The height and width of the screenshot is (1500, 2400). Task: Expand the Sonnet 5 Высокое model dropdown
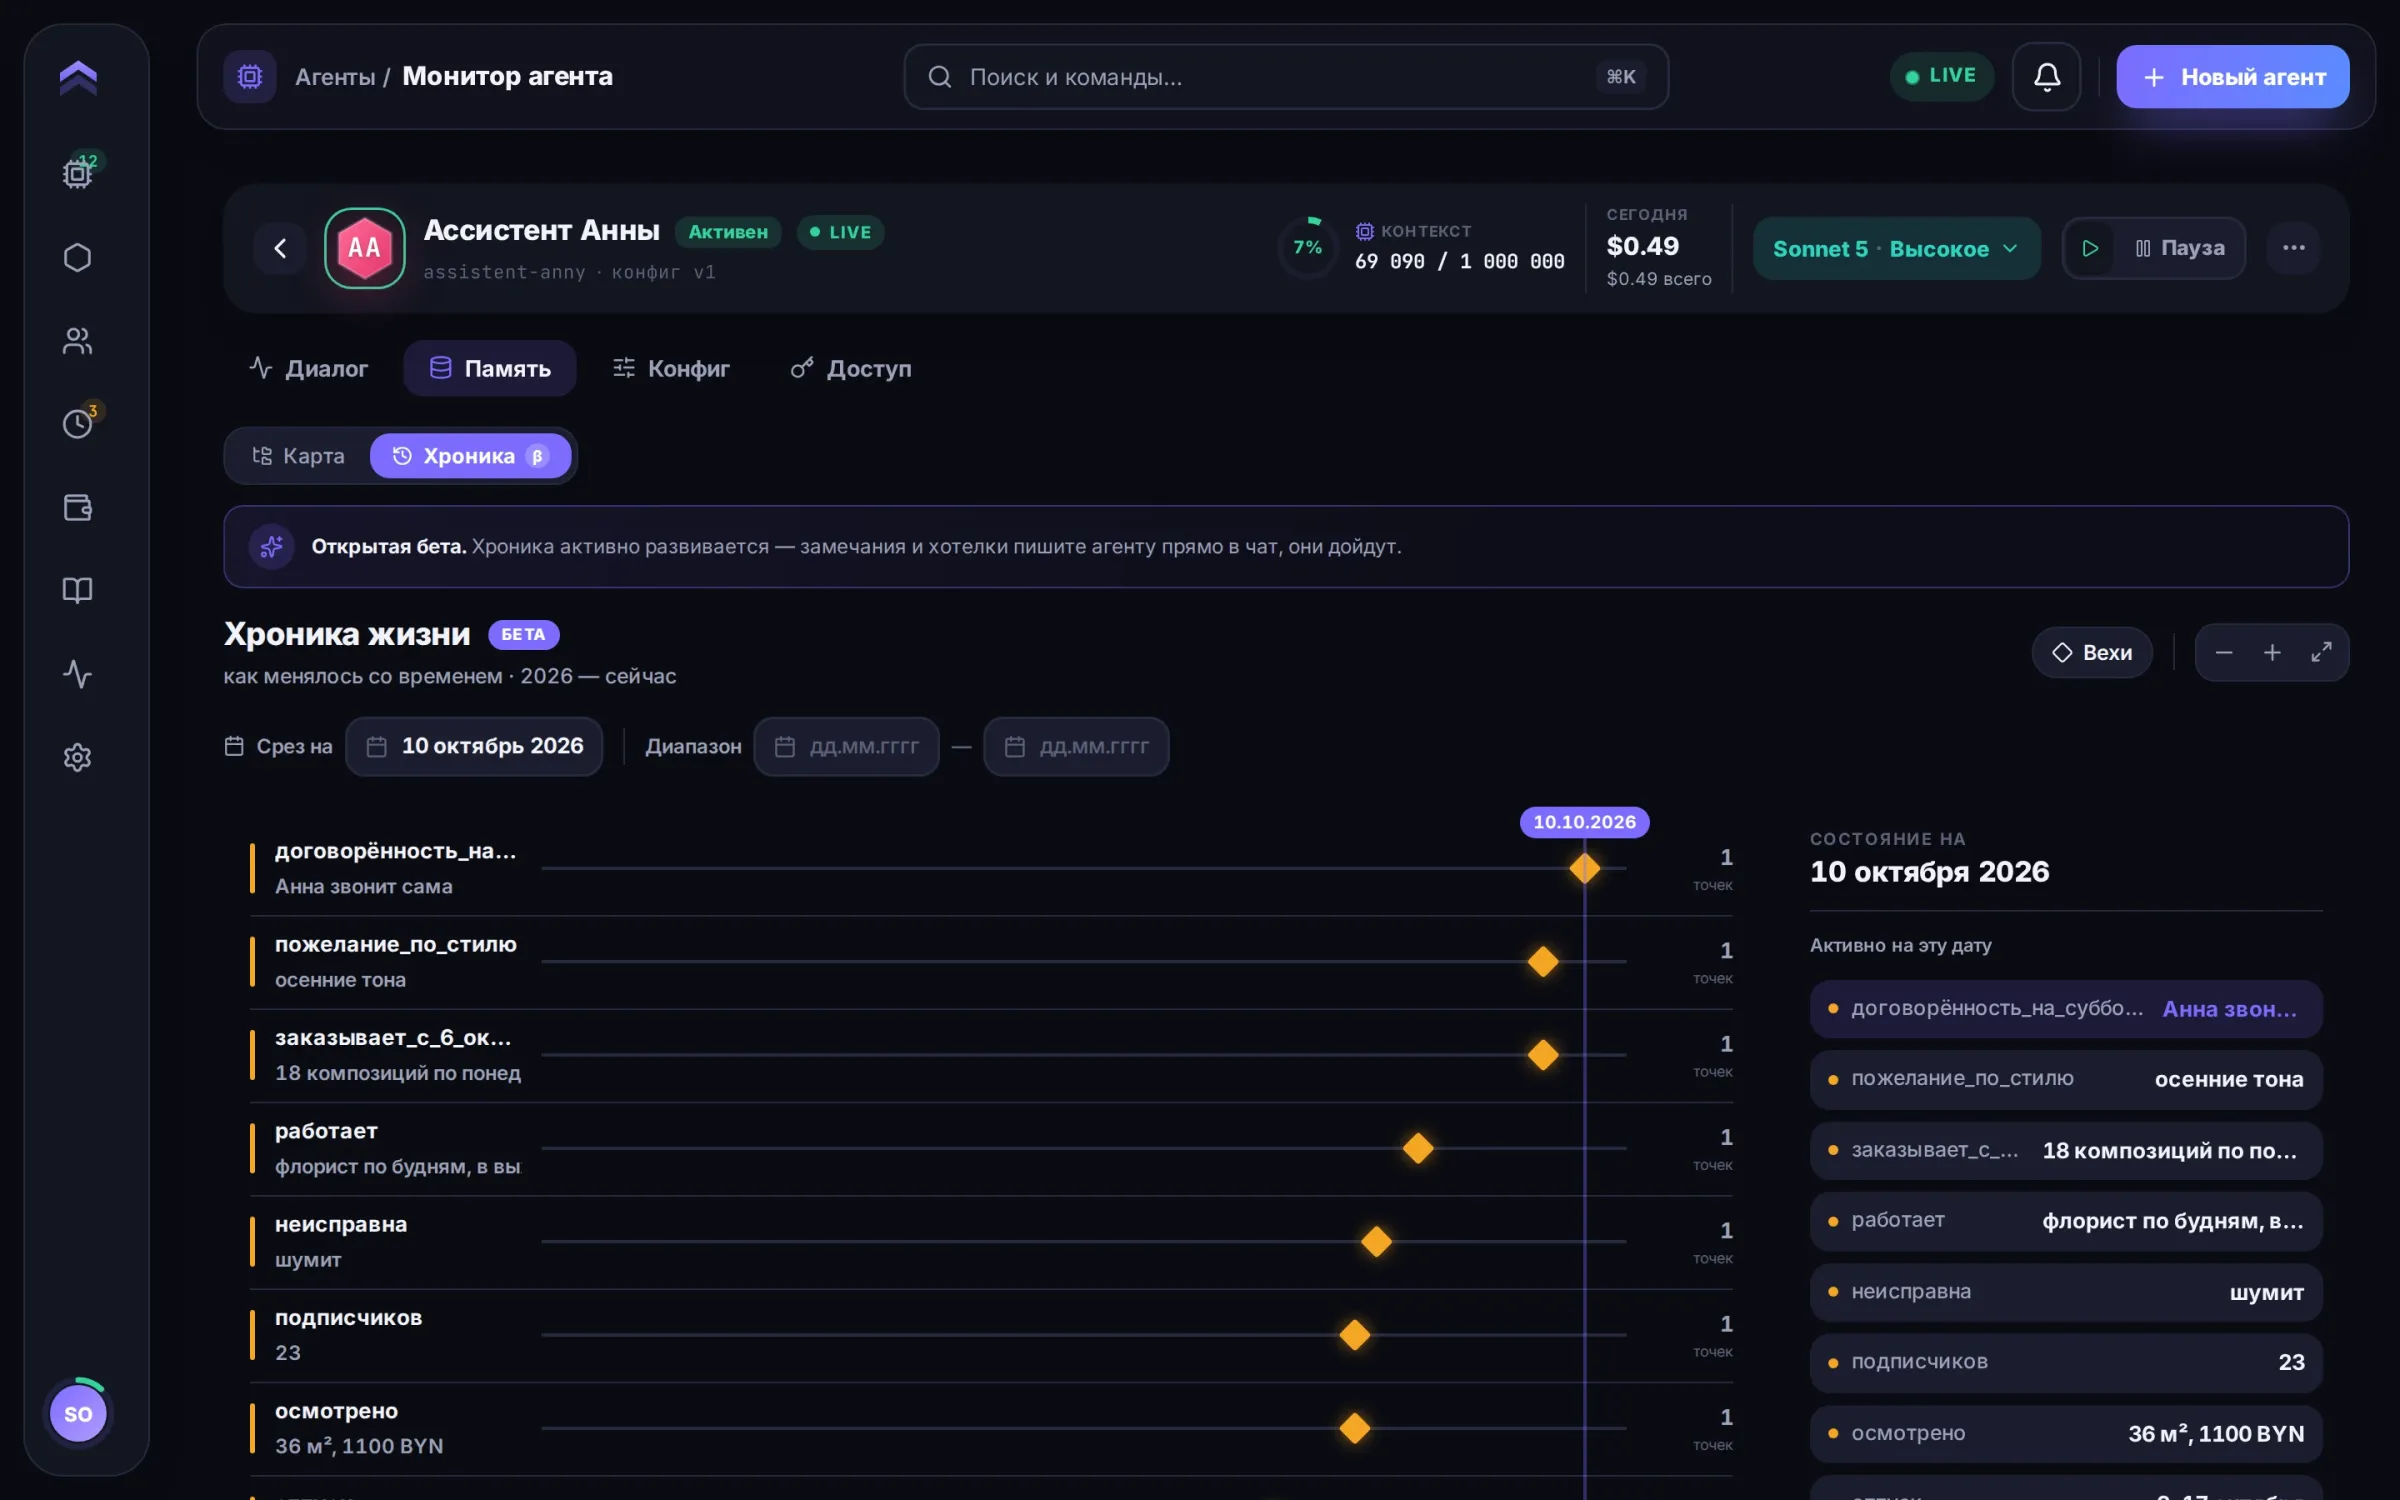tap(1896, 248)
